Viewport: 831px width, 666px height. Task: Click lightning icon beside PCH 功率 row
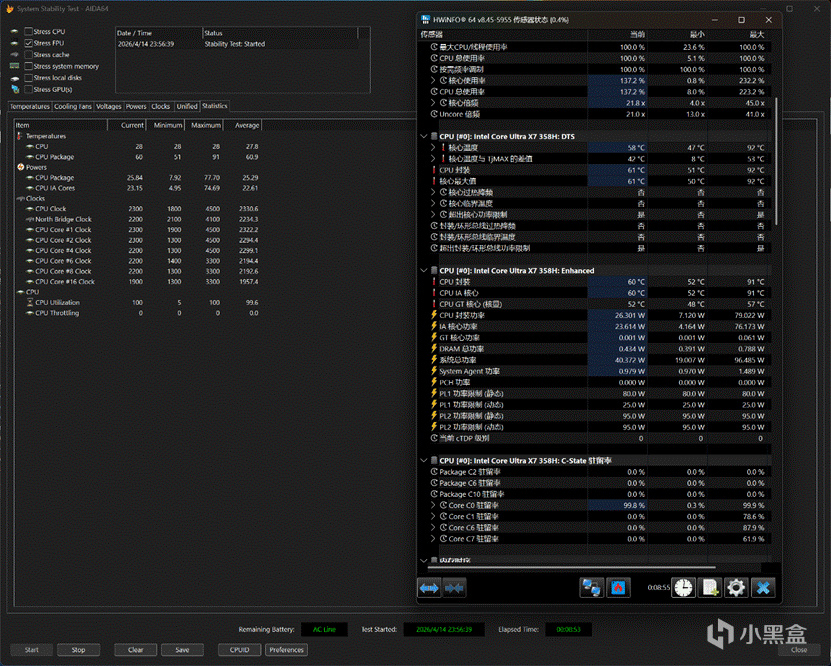pyautogui.click(x=434, y=382)
